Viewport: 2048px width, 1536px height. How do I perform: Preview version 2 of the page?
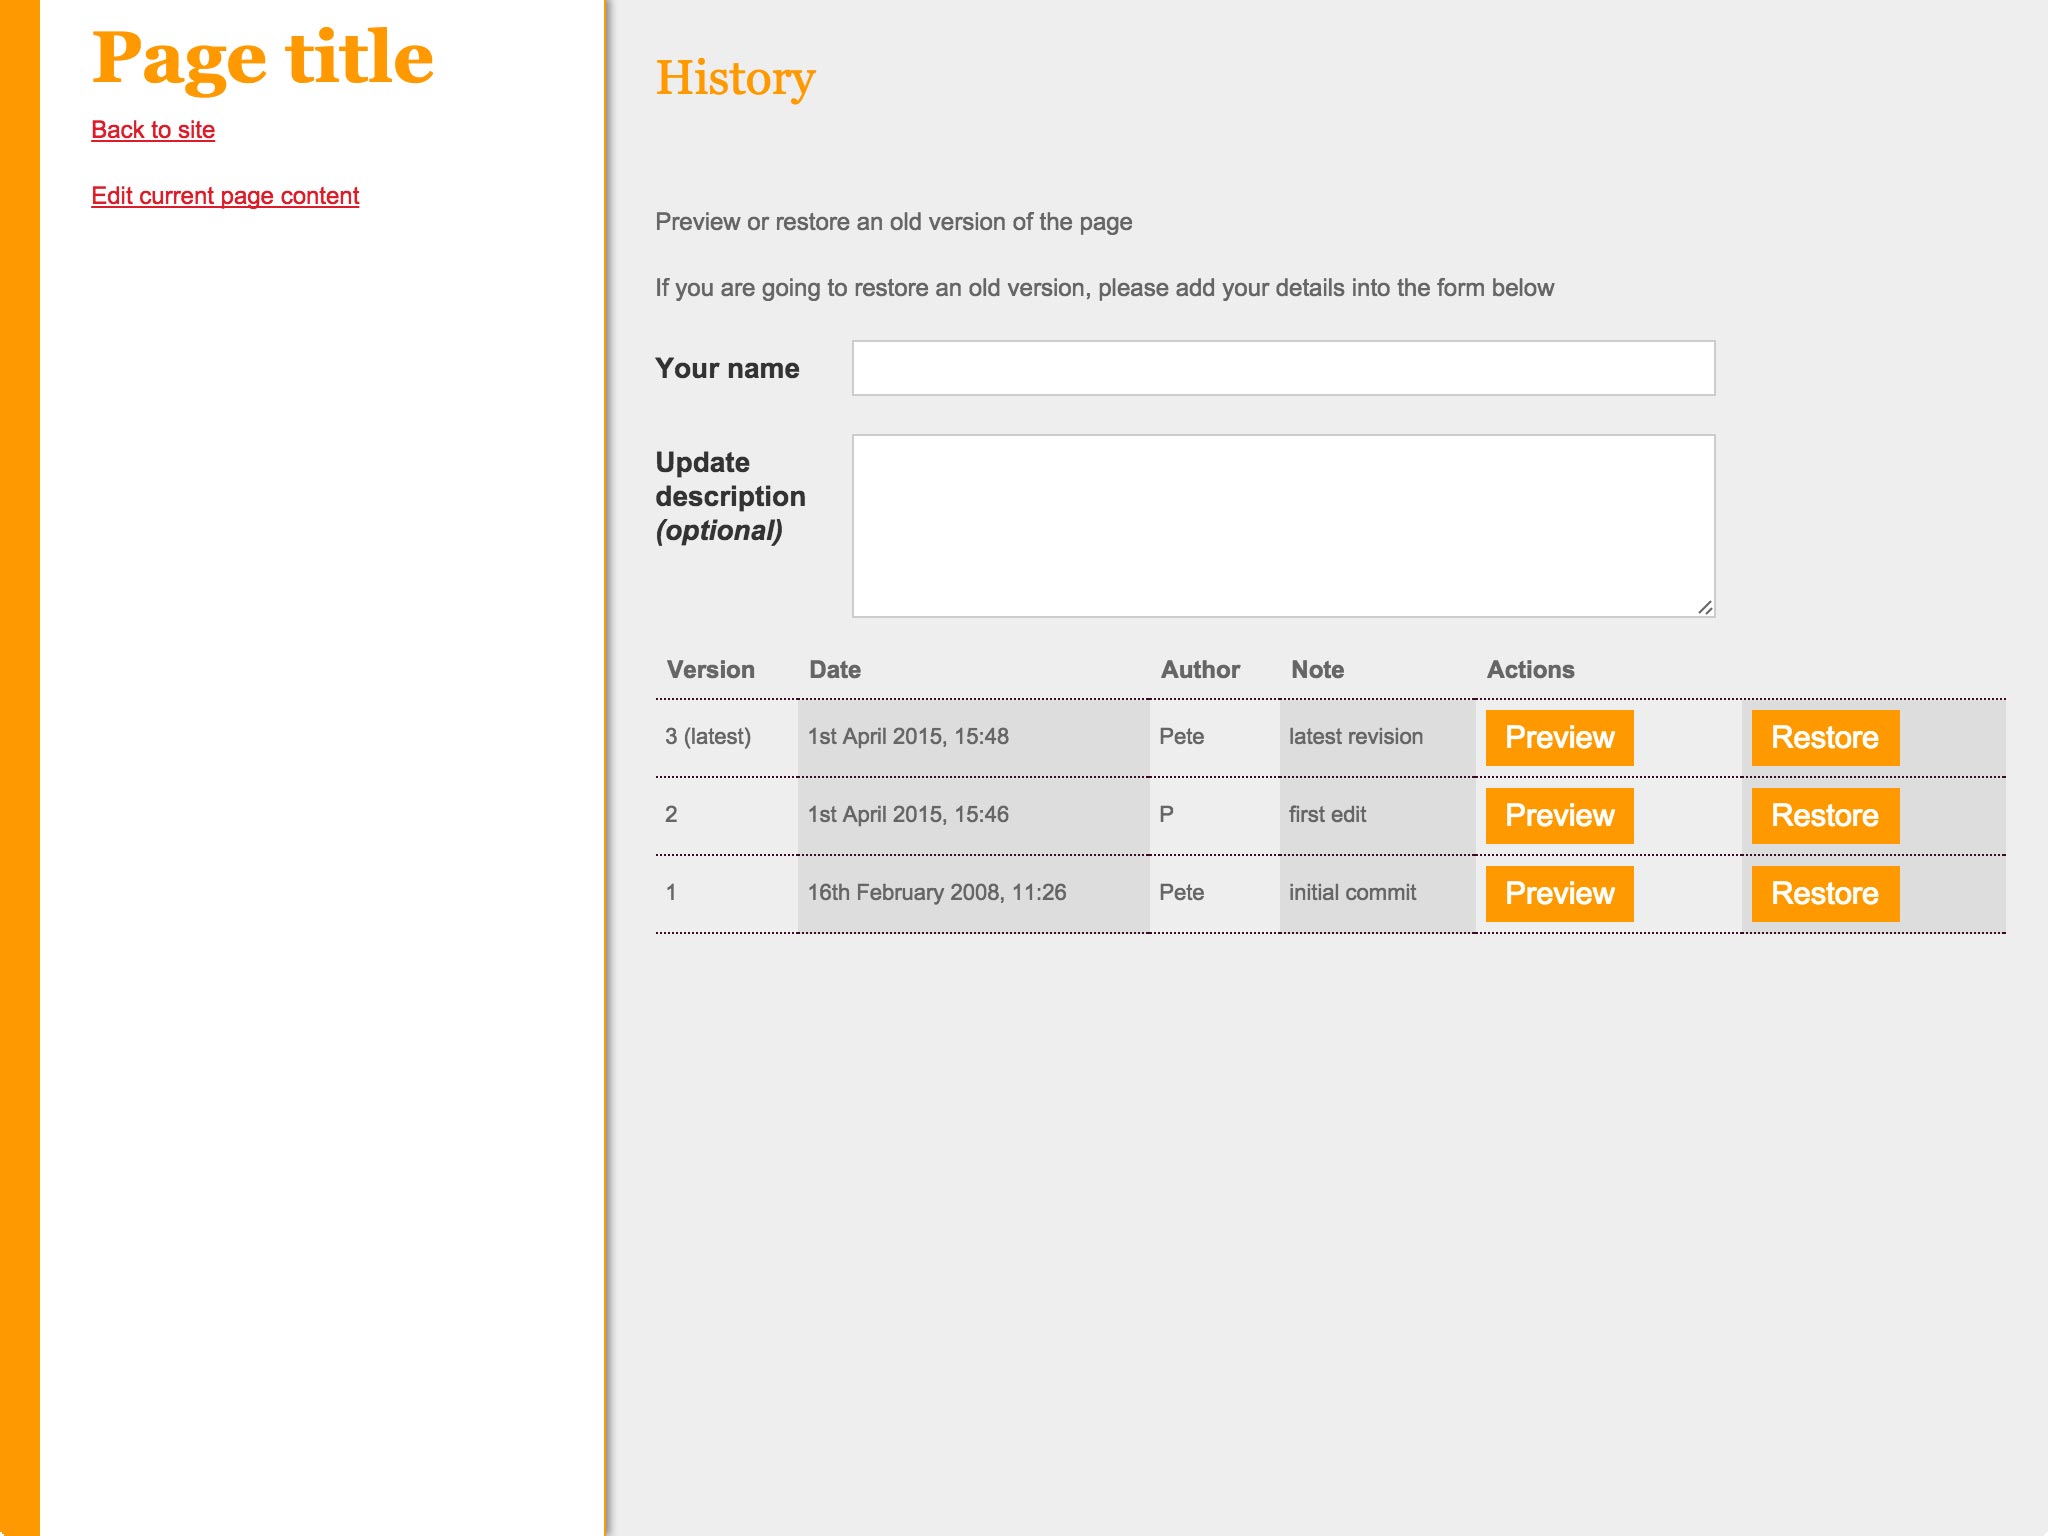click(x=1558, y=815)
